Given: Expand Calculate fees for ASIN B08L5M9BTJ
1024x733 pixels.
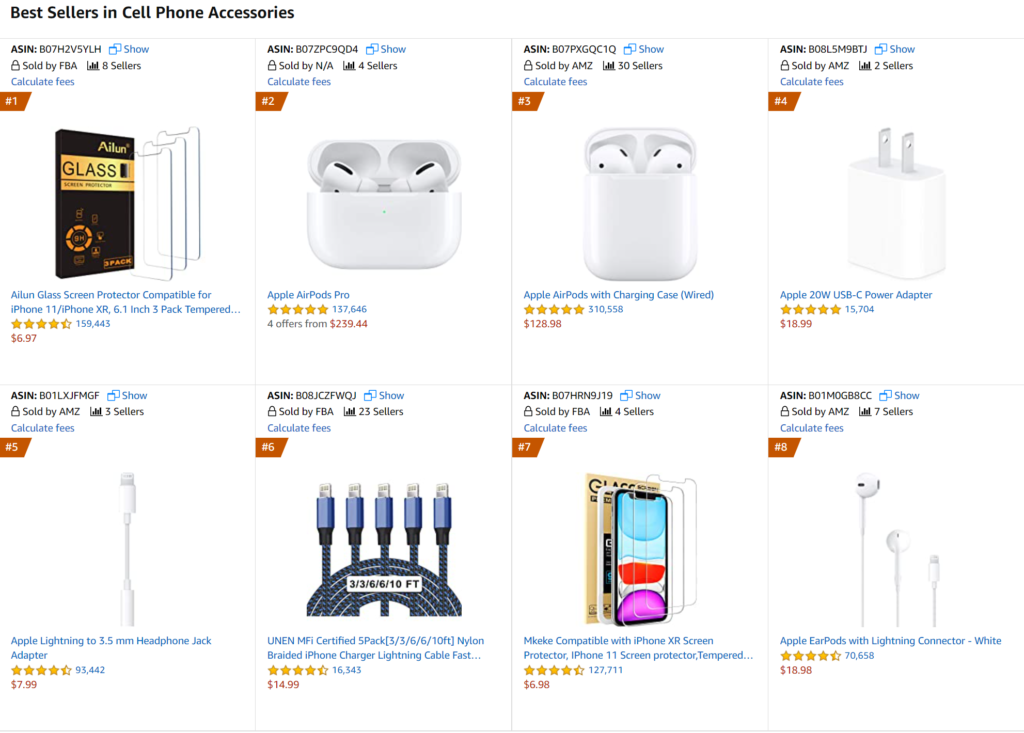Looking at the screenshot, I should [x=812, y=82].
